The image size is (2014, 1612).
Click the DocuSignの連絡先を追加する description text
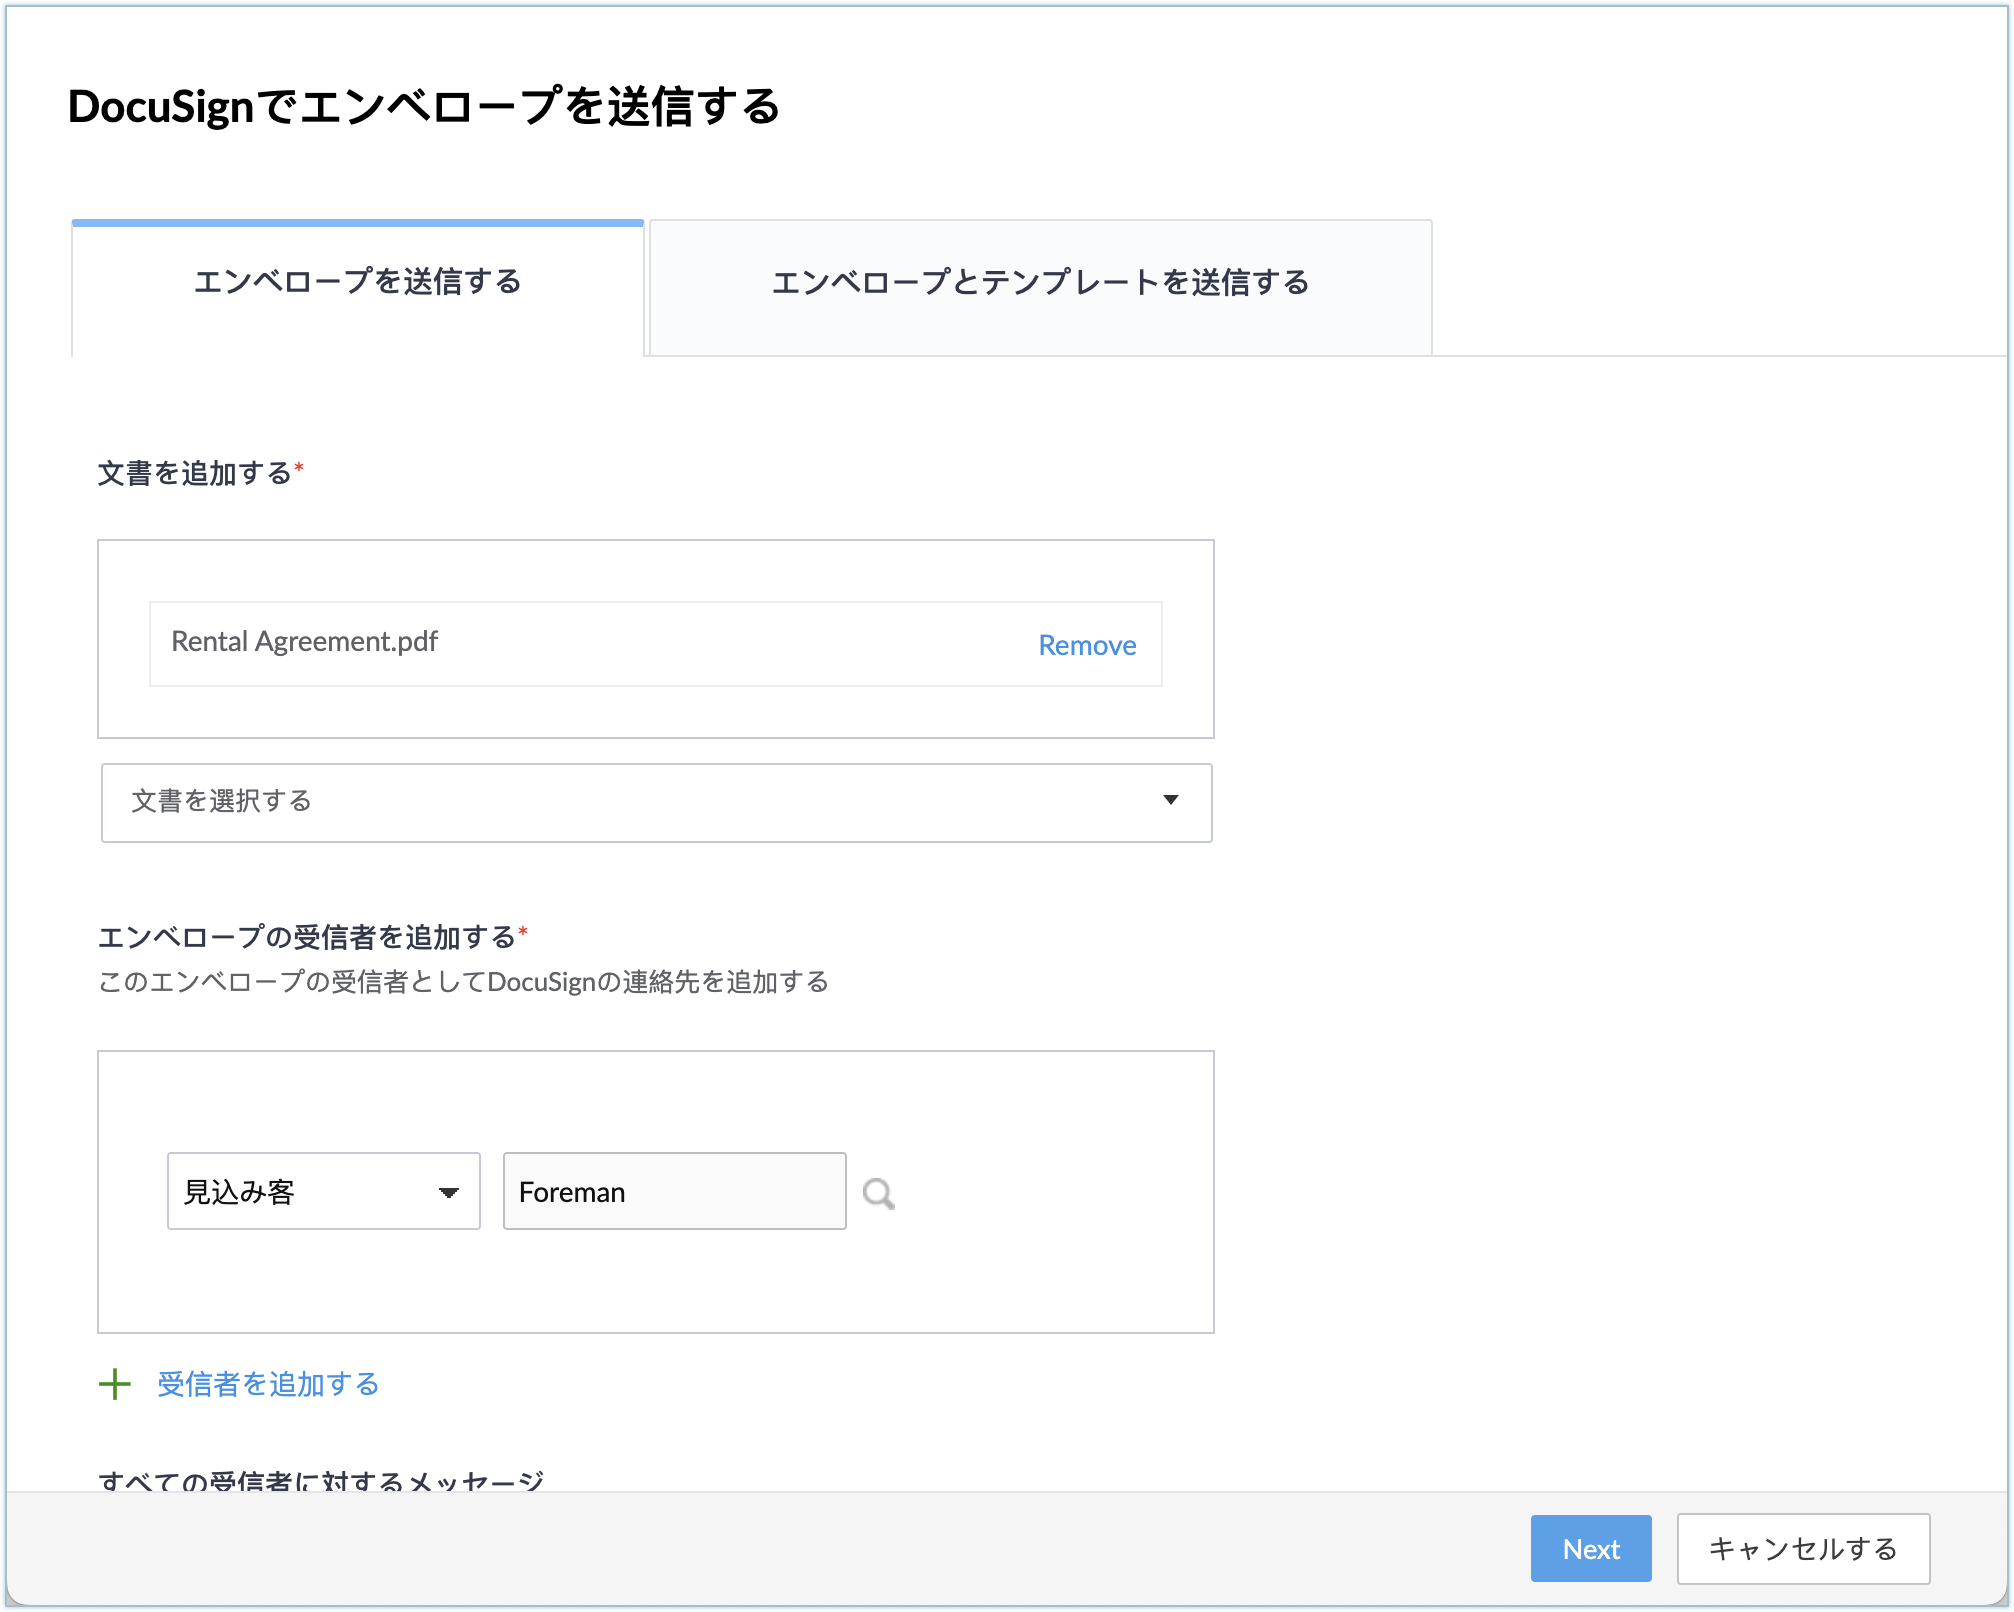click(463, 982)
